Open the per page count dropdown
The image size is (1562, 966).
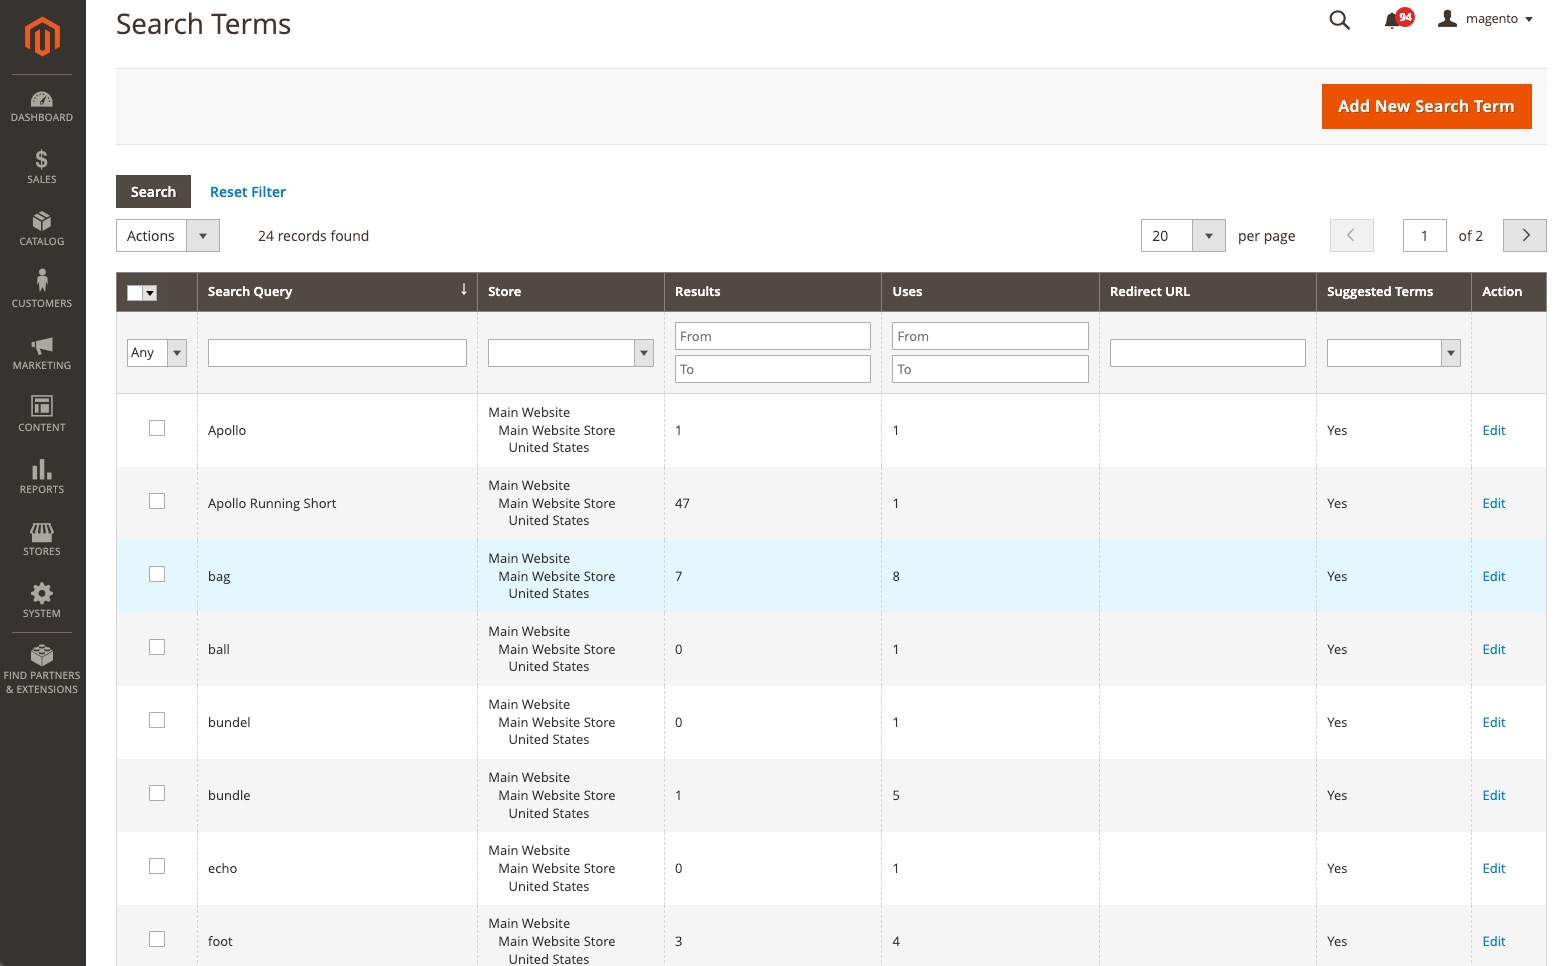1208,236
